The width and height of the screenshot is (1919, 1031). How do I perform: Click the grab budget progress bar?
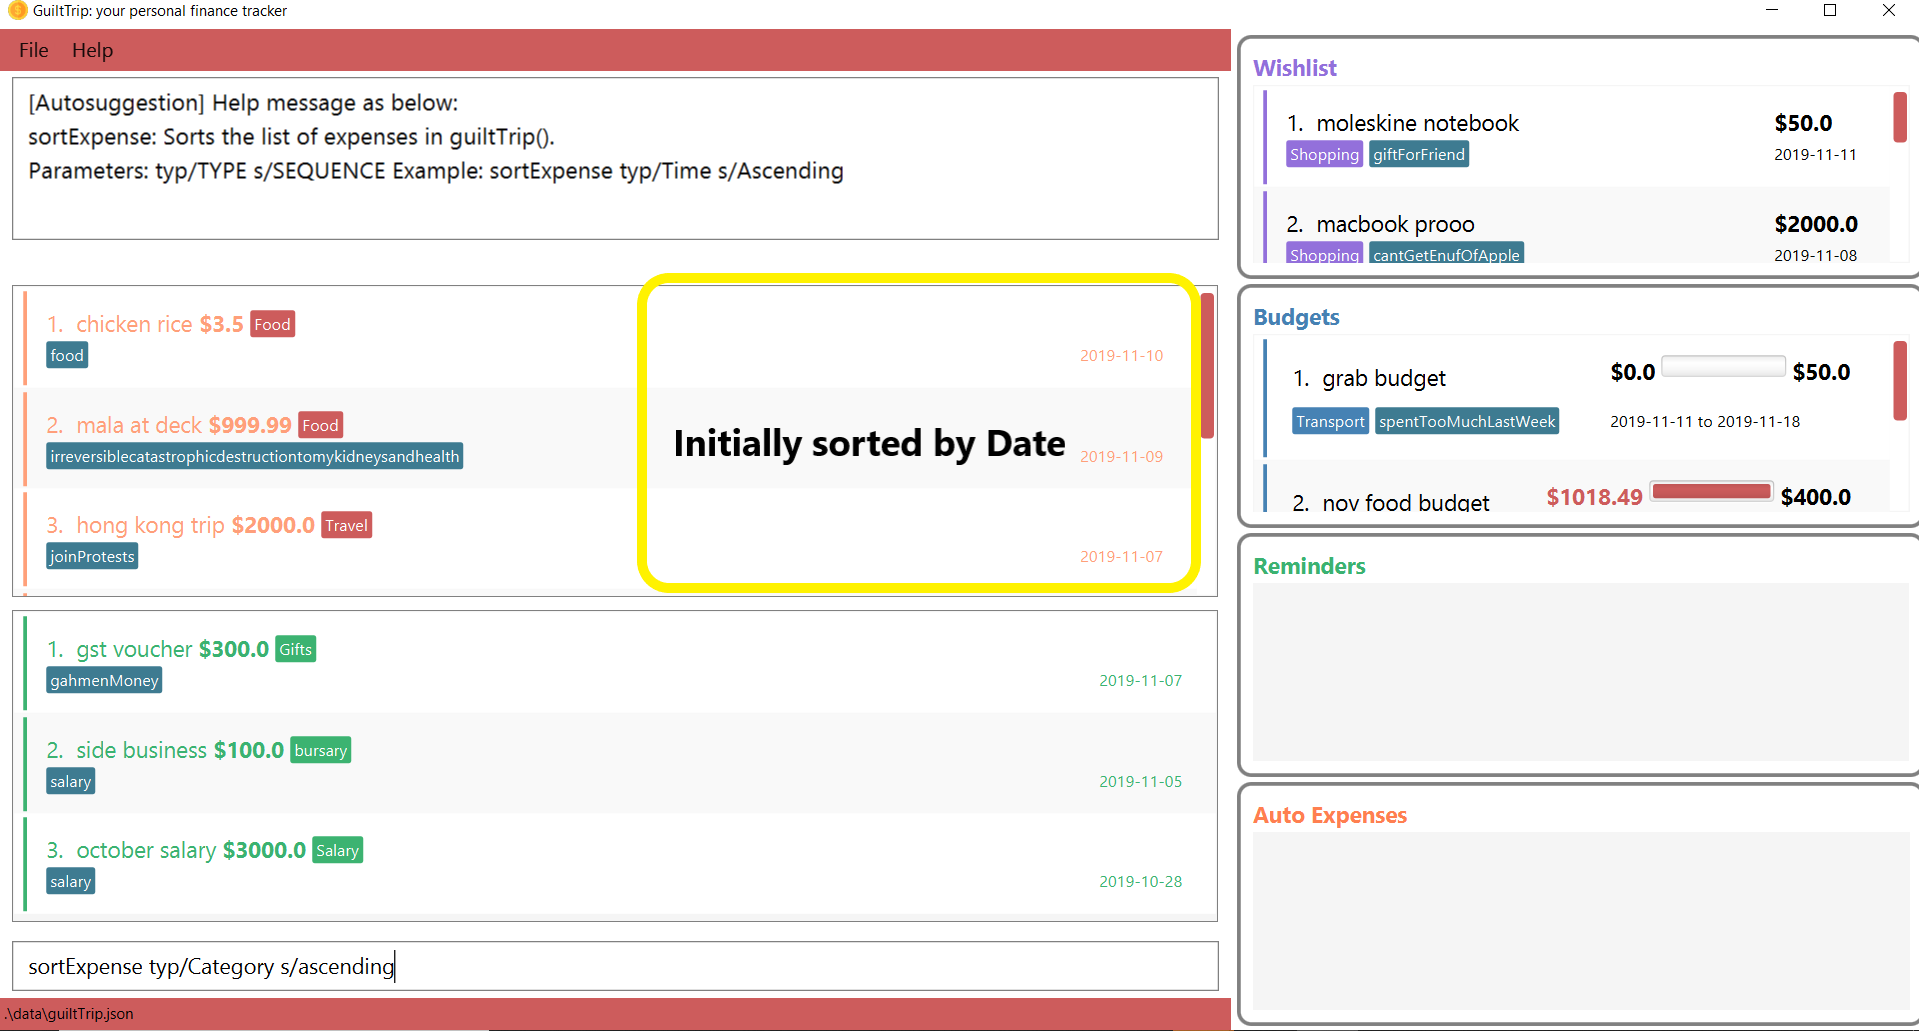(x=1723, y=366)
